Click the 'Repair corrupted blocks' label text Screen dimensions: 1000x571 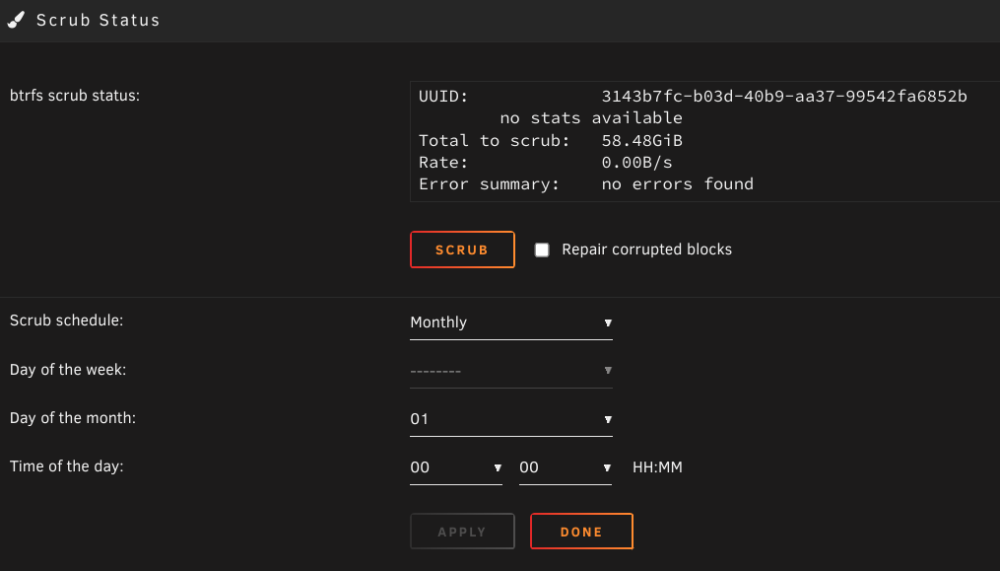click(x=647, y=249)
